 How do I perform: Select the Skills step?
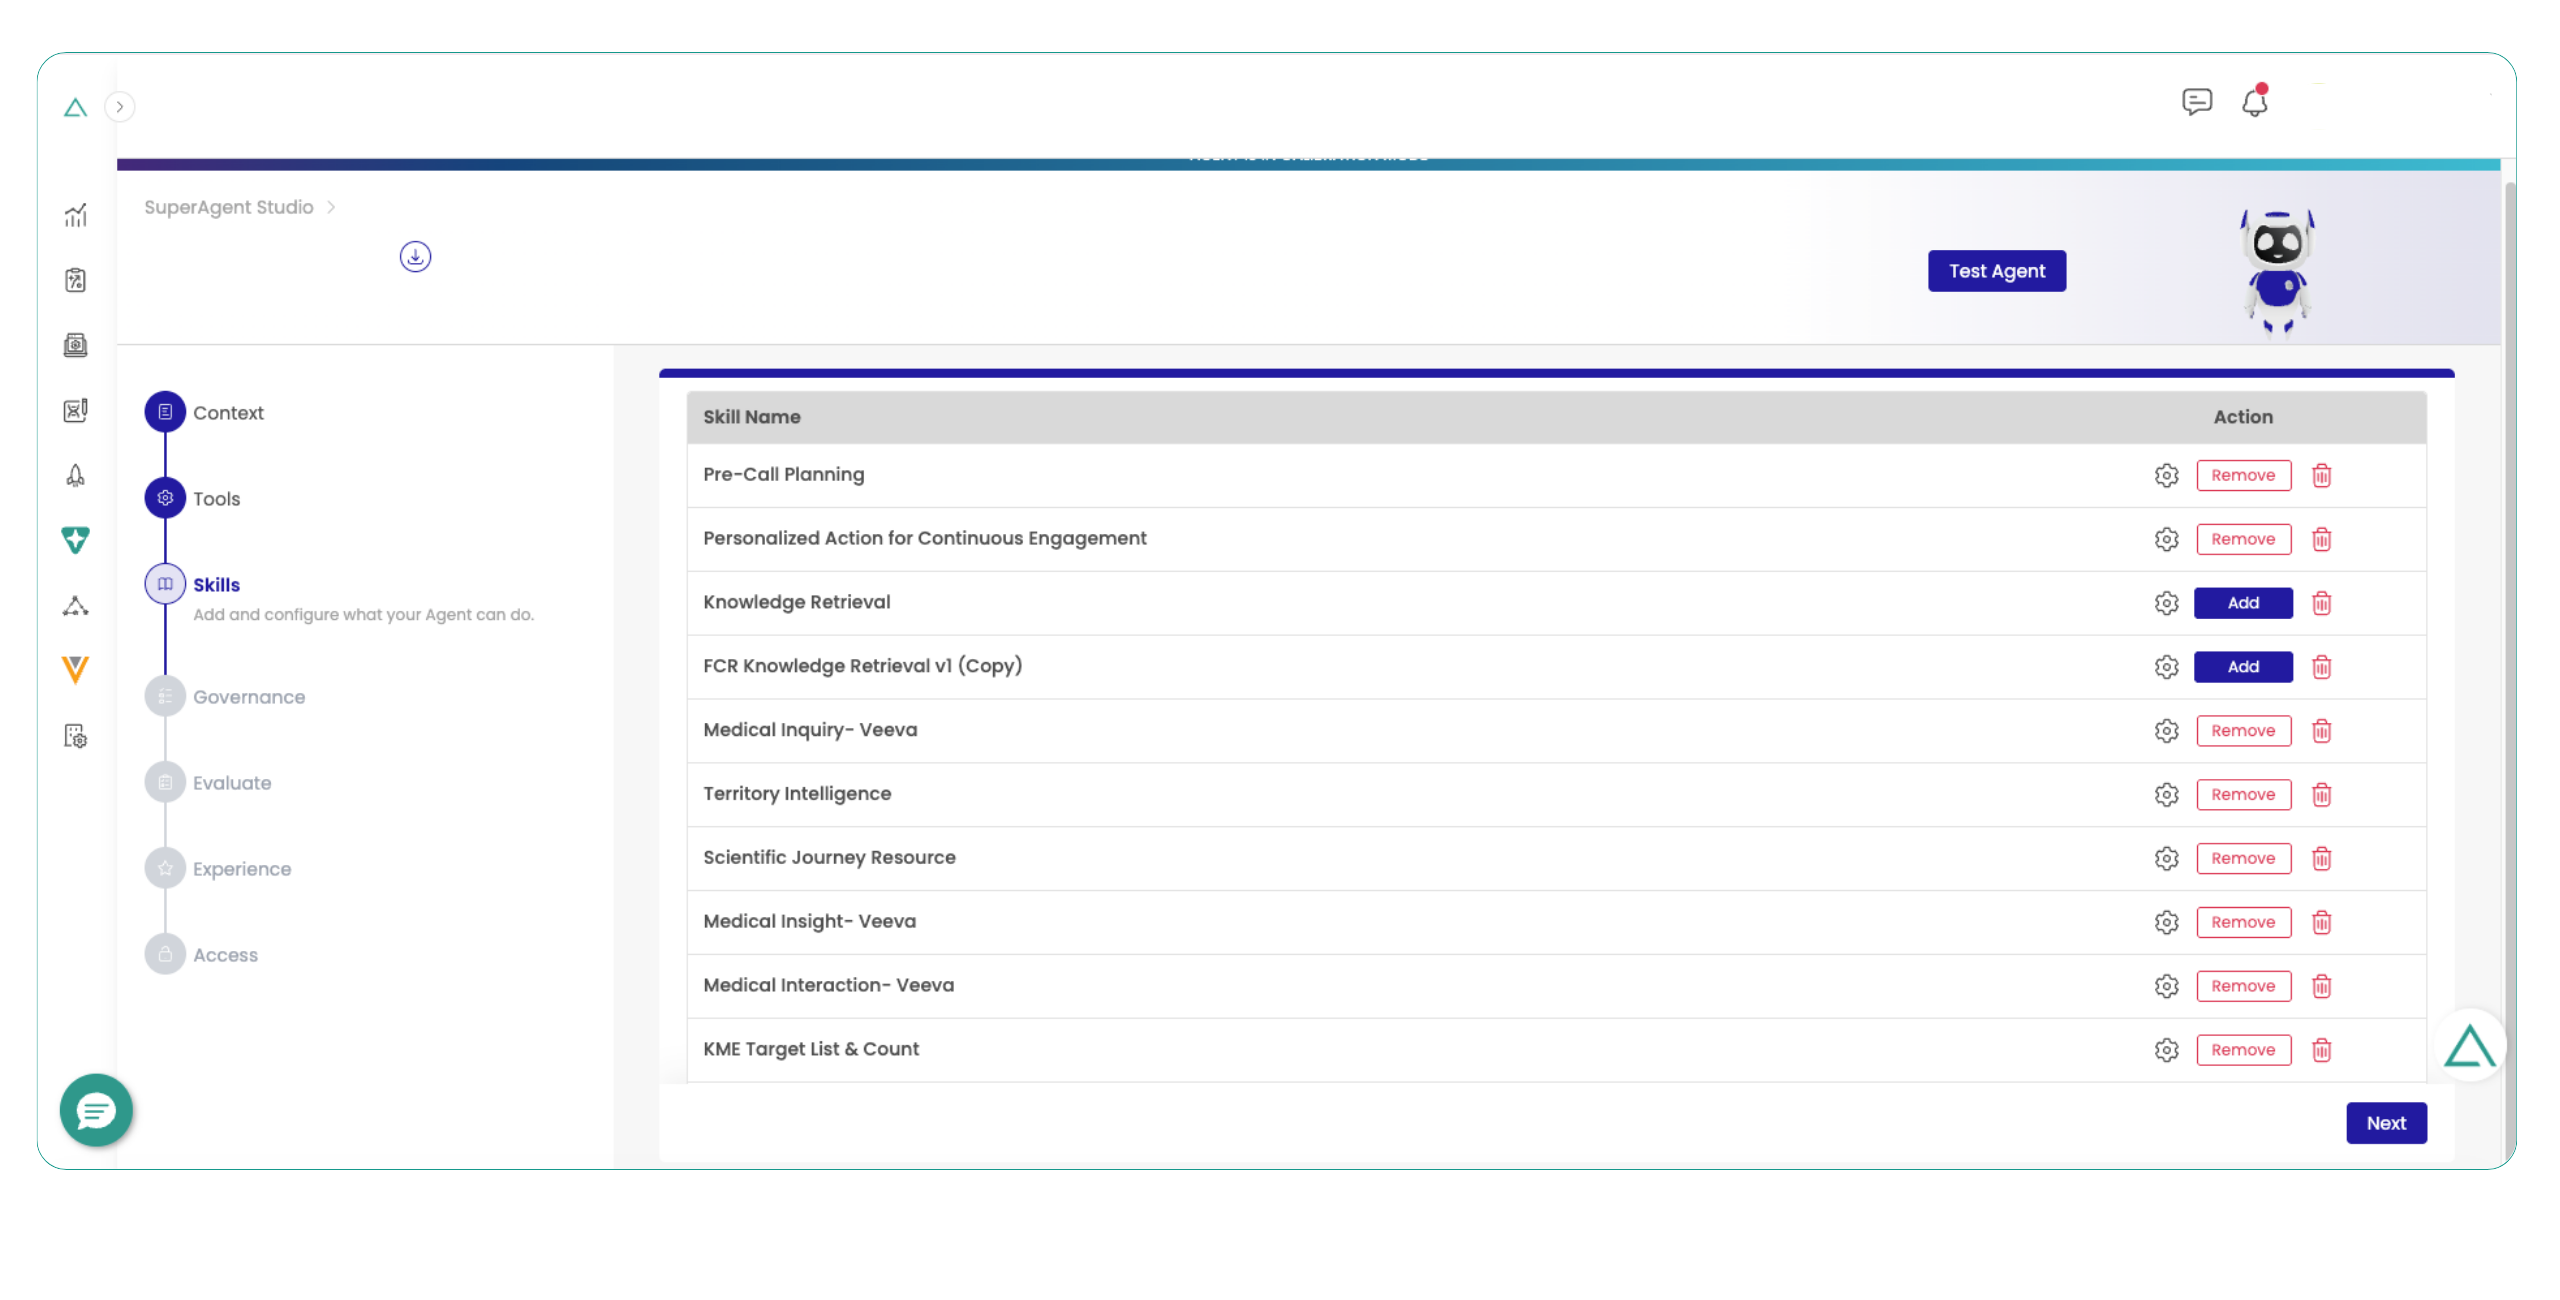[193, 584]
